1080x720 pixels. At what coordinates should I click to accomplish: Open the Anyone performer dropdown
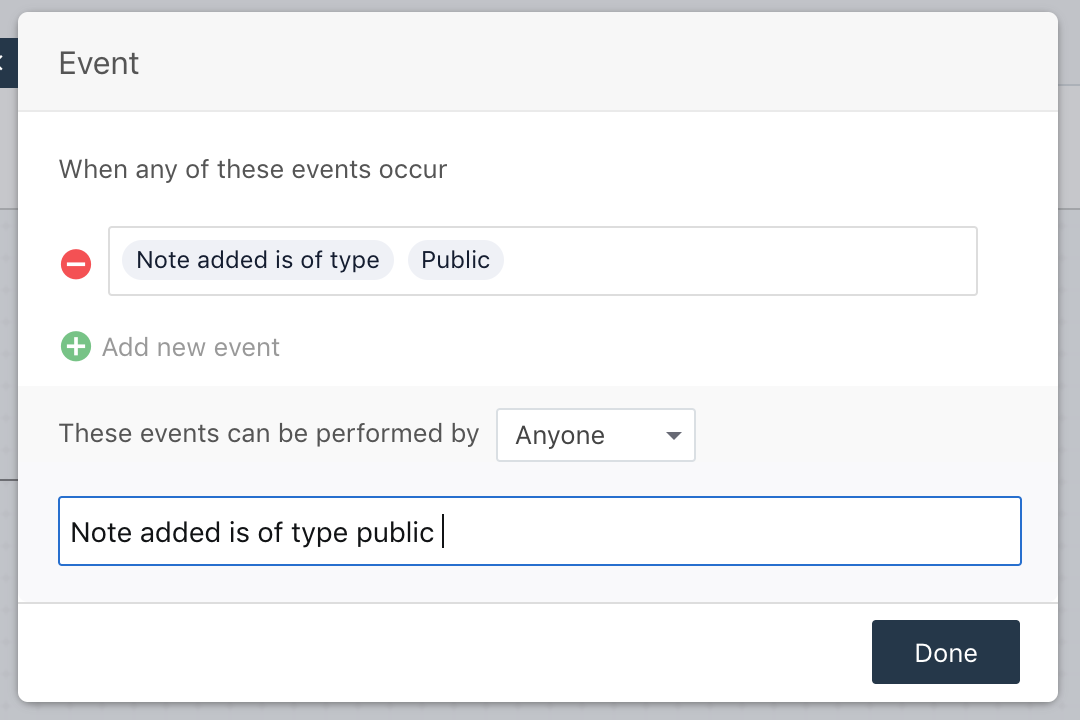pyautogui.click(x=596, y=435)
